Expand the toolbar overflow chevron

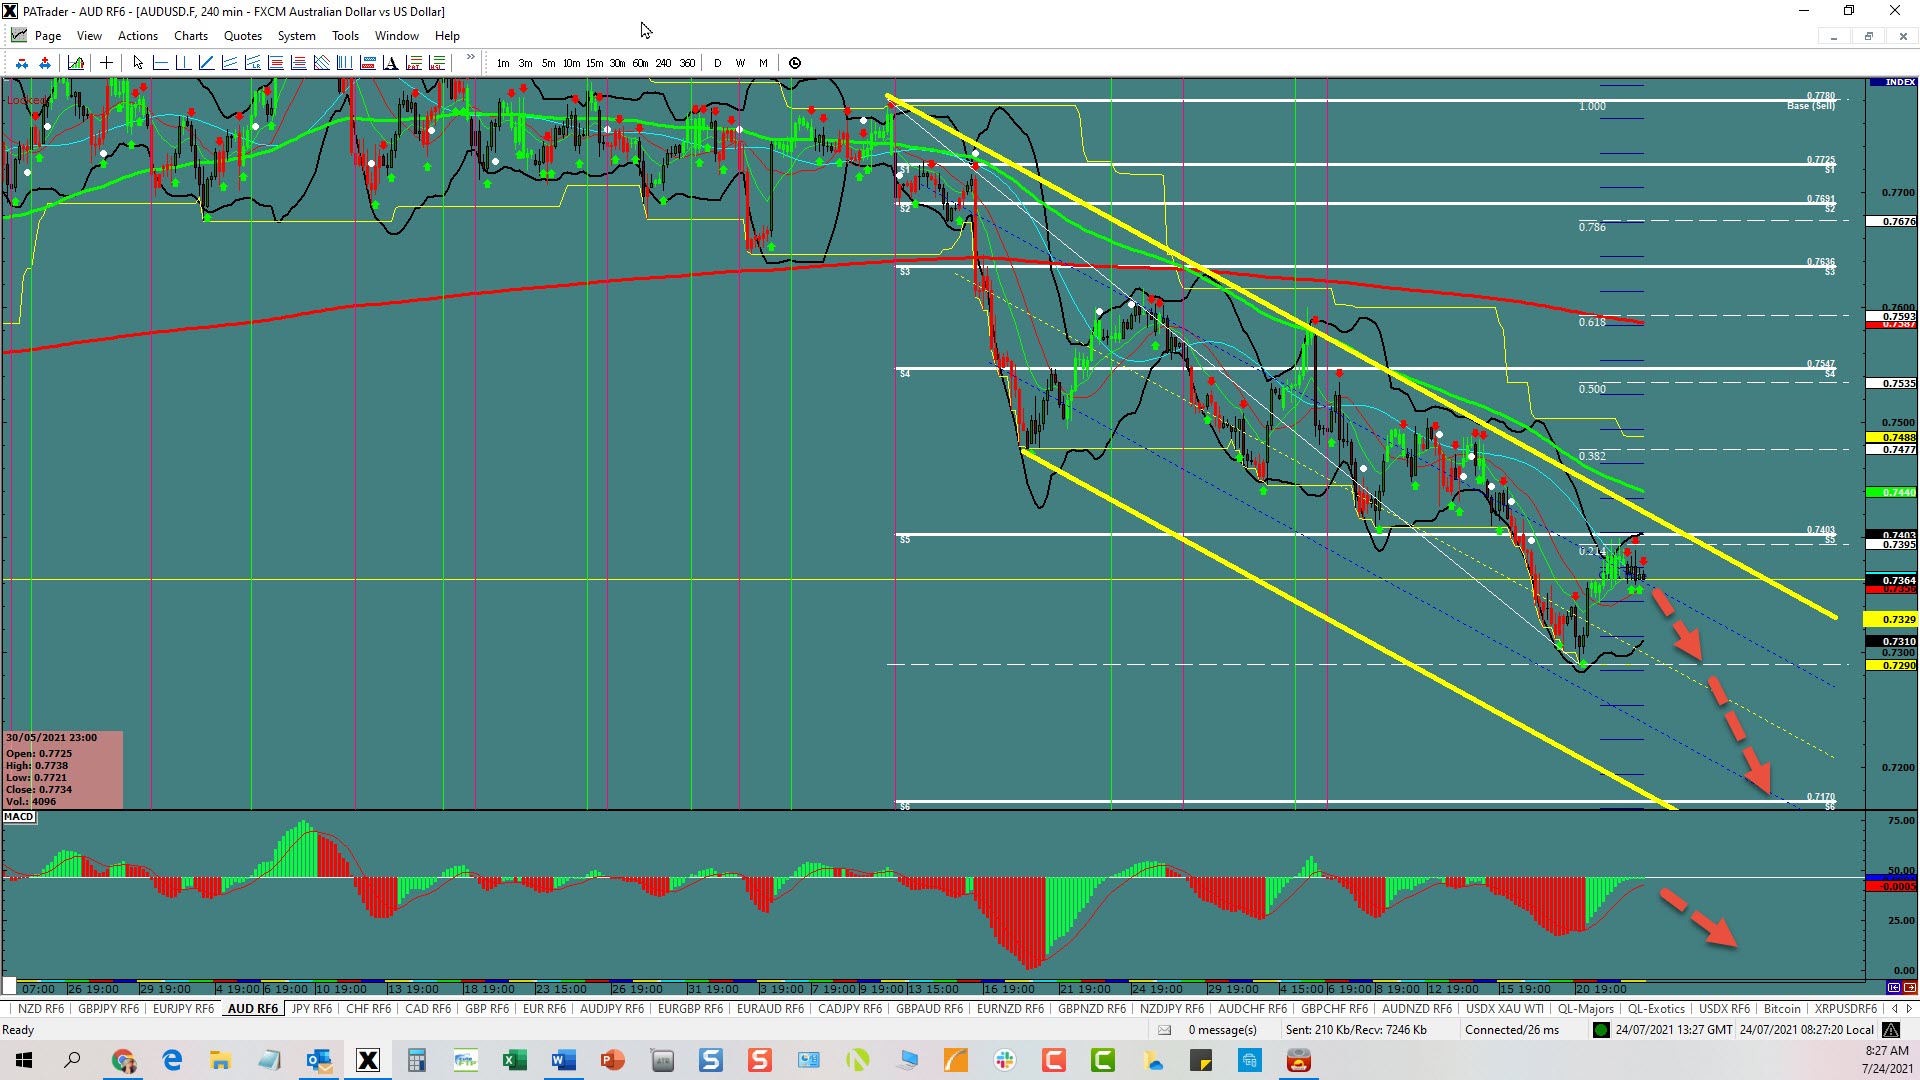(470, 58)
